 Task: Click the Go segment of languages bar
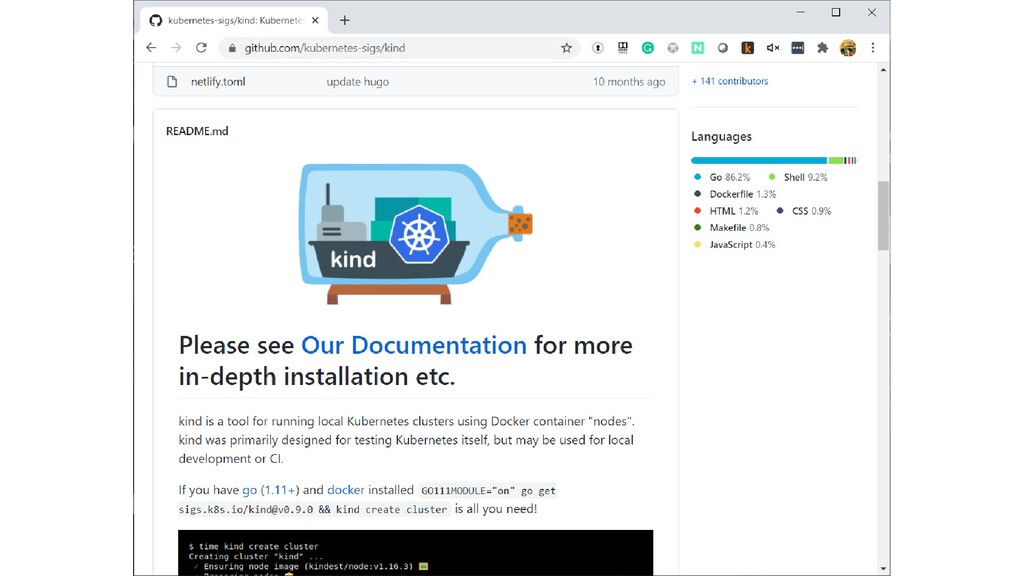760,160
